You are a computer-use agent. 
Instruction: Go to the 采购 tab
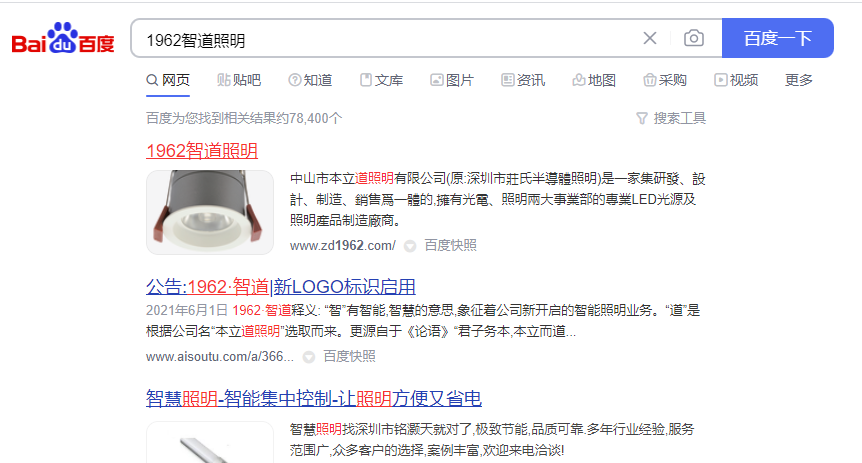pyautogui.click(x=665, y=80)
